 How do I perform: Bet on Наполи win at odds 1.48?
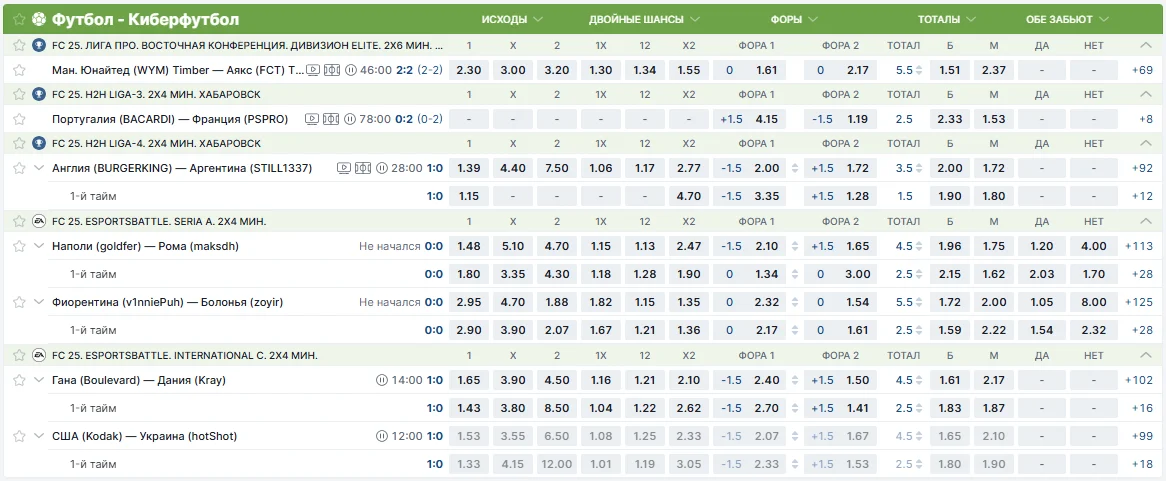[x=469, y=246]
